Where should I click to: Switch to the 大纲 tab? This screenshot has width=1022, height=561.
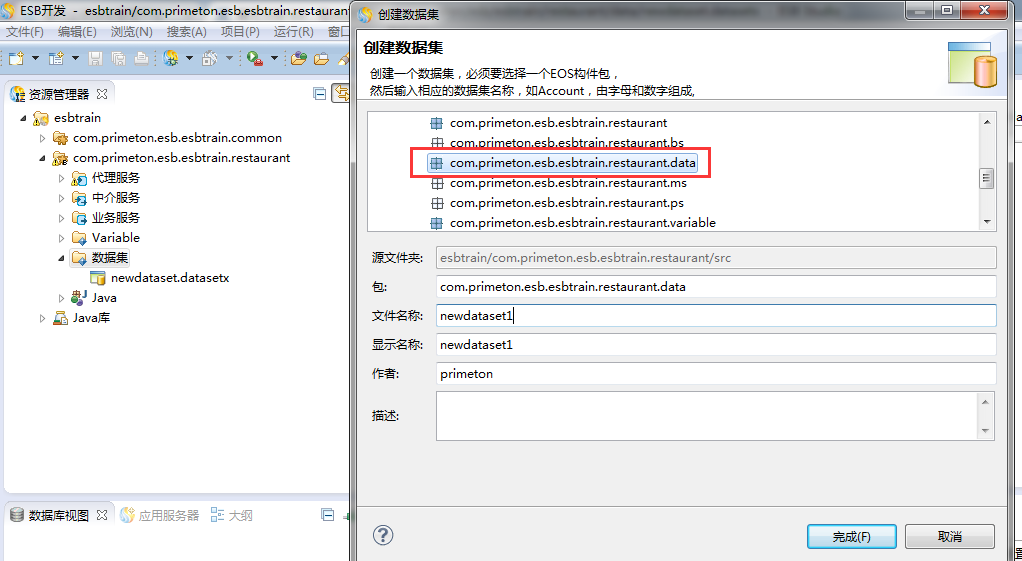(x=231, y=515)
